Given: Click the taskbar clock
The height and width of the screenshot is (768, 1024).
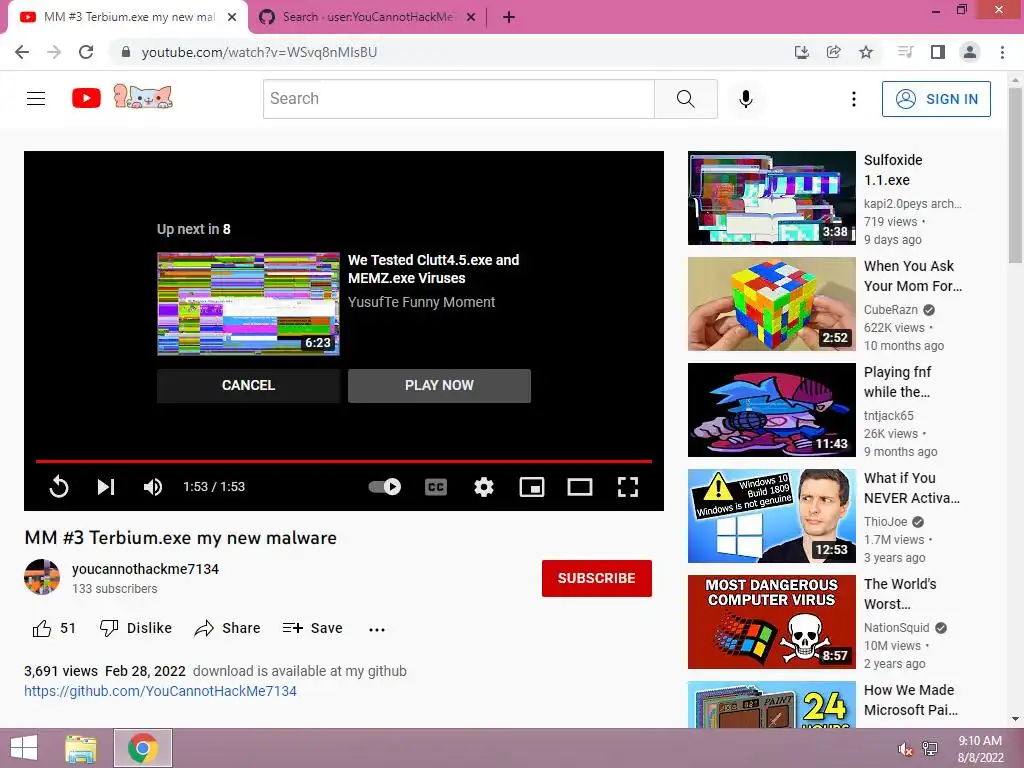Looking at the screenshot, I should pyautogui.click(x=980, y=749).
